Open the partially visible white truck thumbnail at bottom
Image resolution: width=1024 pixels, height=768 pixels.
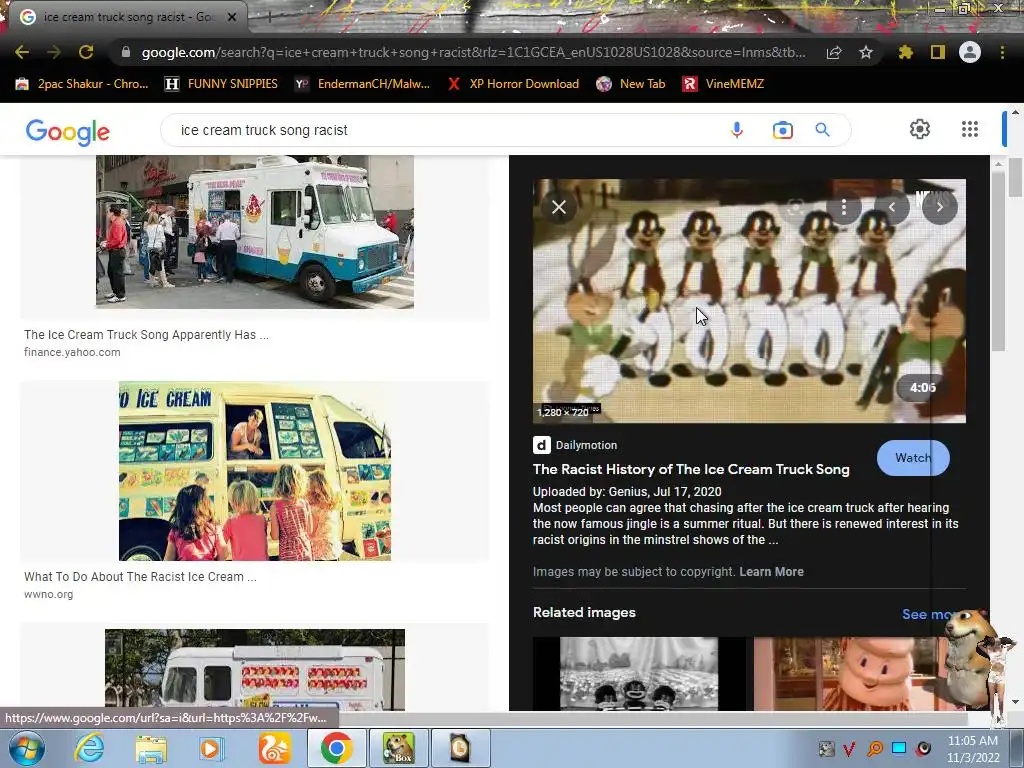tap(255, 670)
